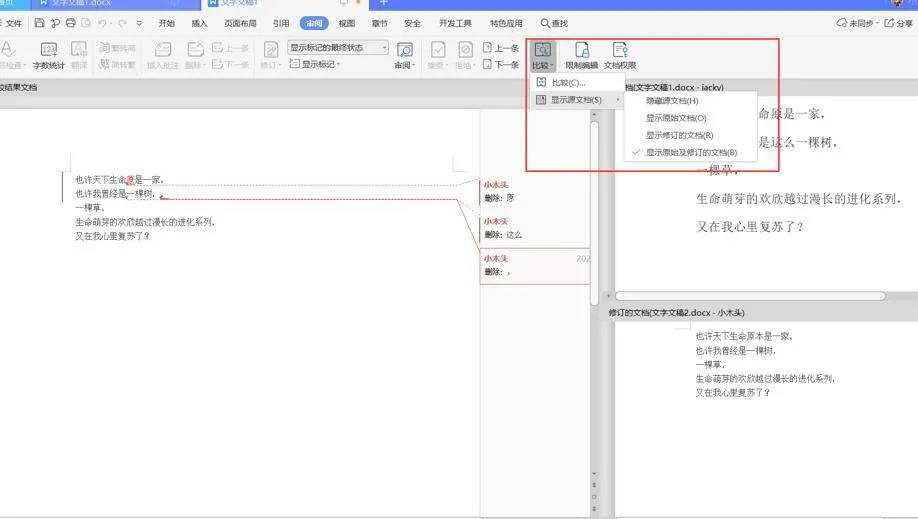
Task: Click the comparison pane vertical scrollbar
Action: tap(594, 214)
